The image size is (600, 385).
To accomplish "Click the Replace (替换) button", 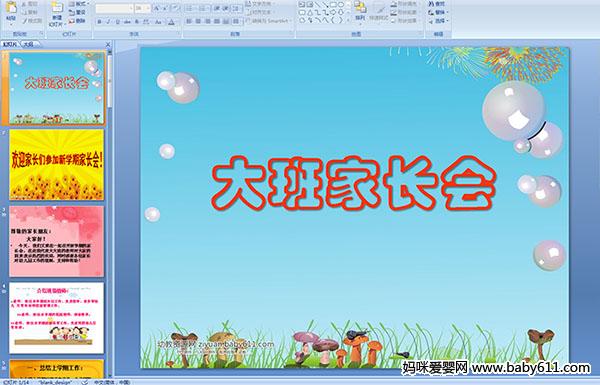I will [437, 12].
